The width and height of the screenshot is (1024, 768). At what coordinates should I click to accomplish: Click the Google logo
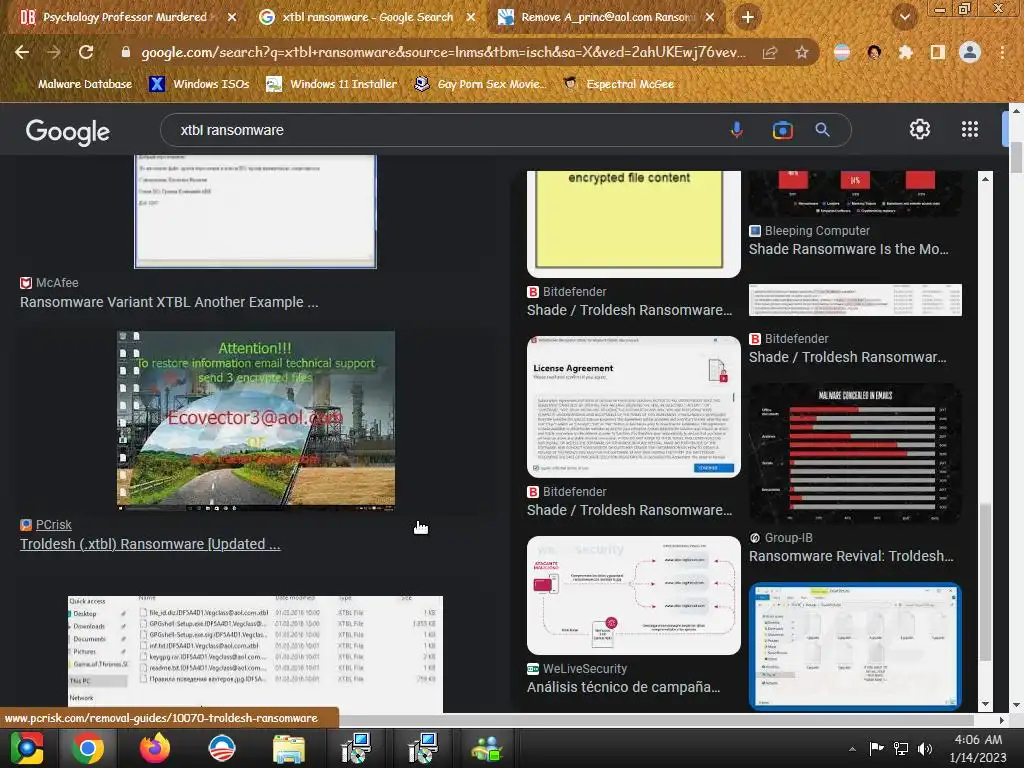point(68,132)
